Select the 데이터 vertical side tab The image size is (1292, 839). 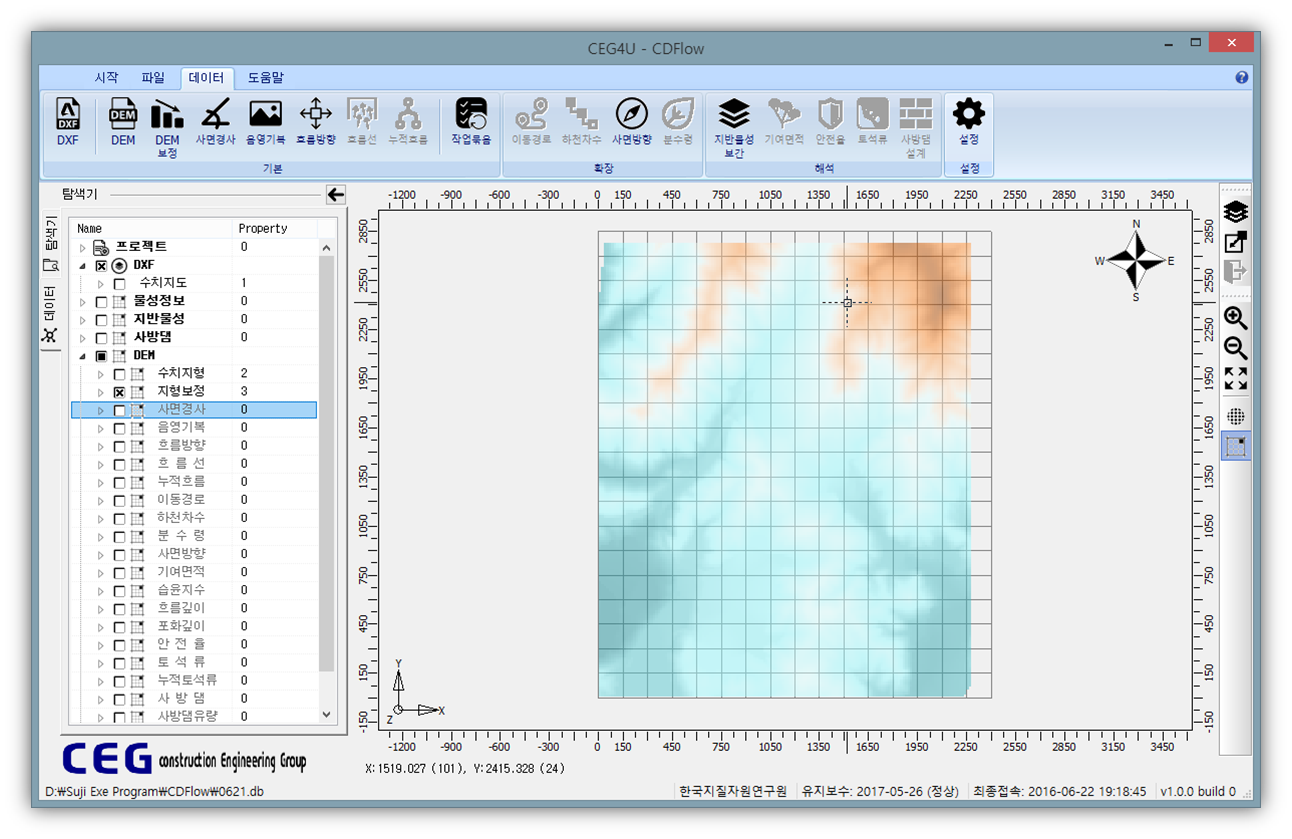[x=50, y=315]
